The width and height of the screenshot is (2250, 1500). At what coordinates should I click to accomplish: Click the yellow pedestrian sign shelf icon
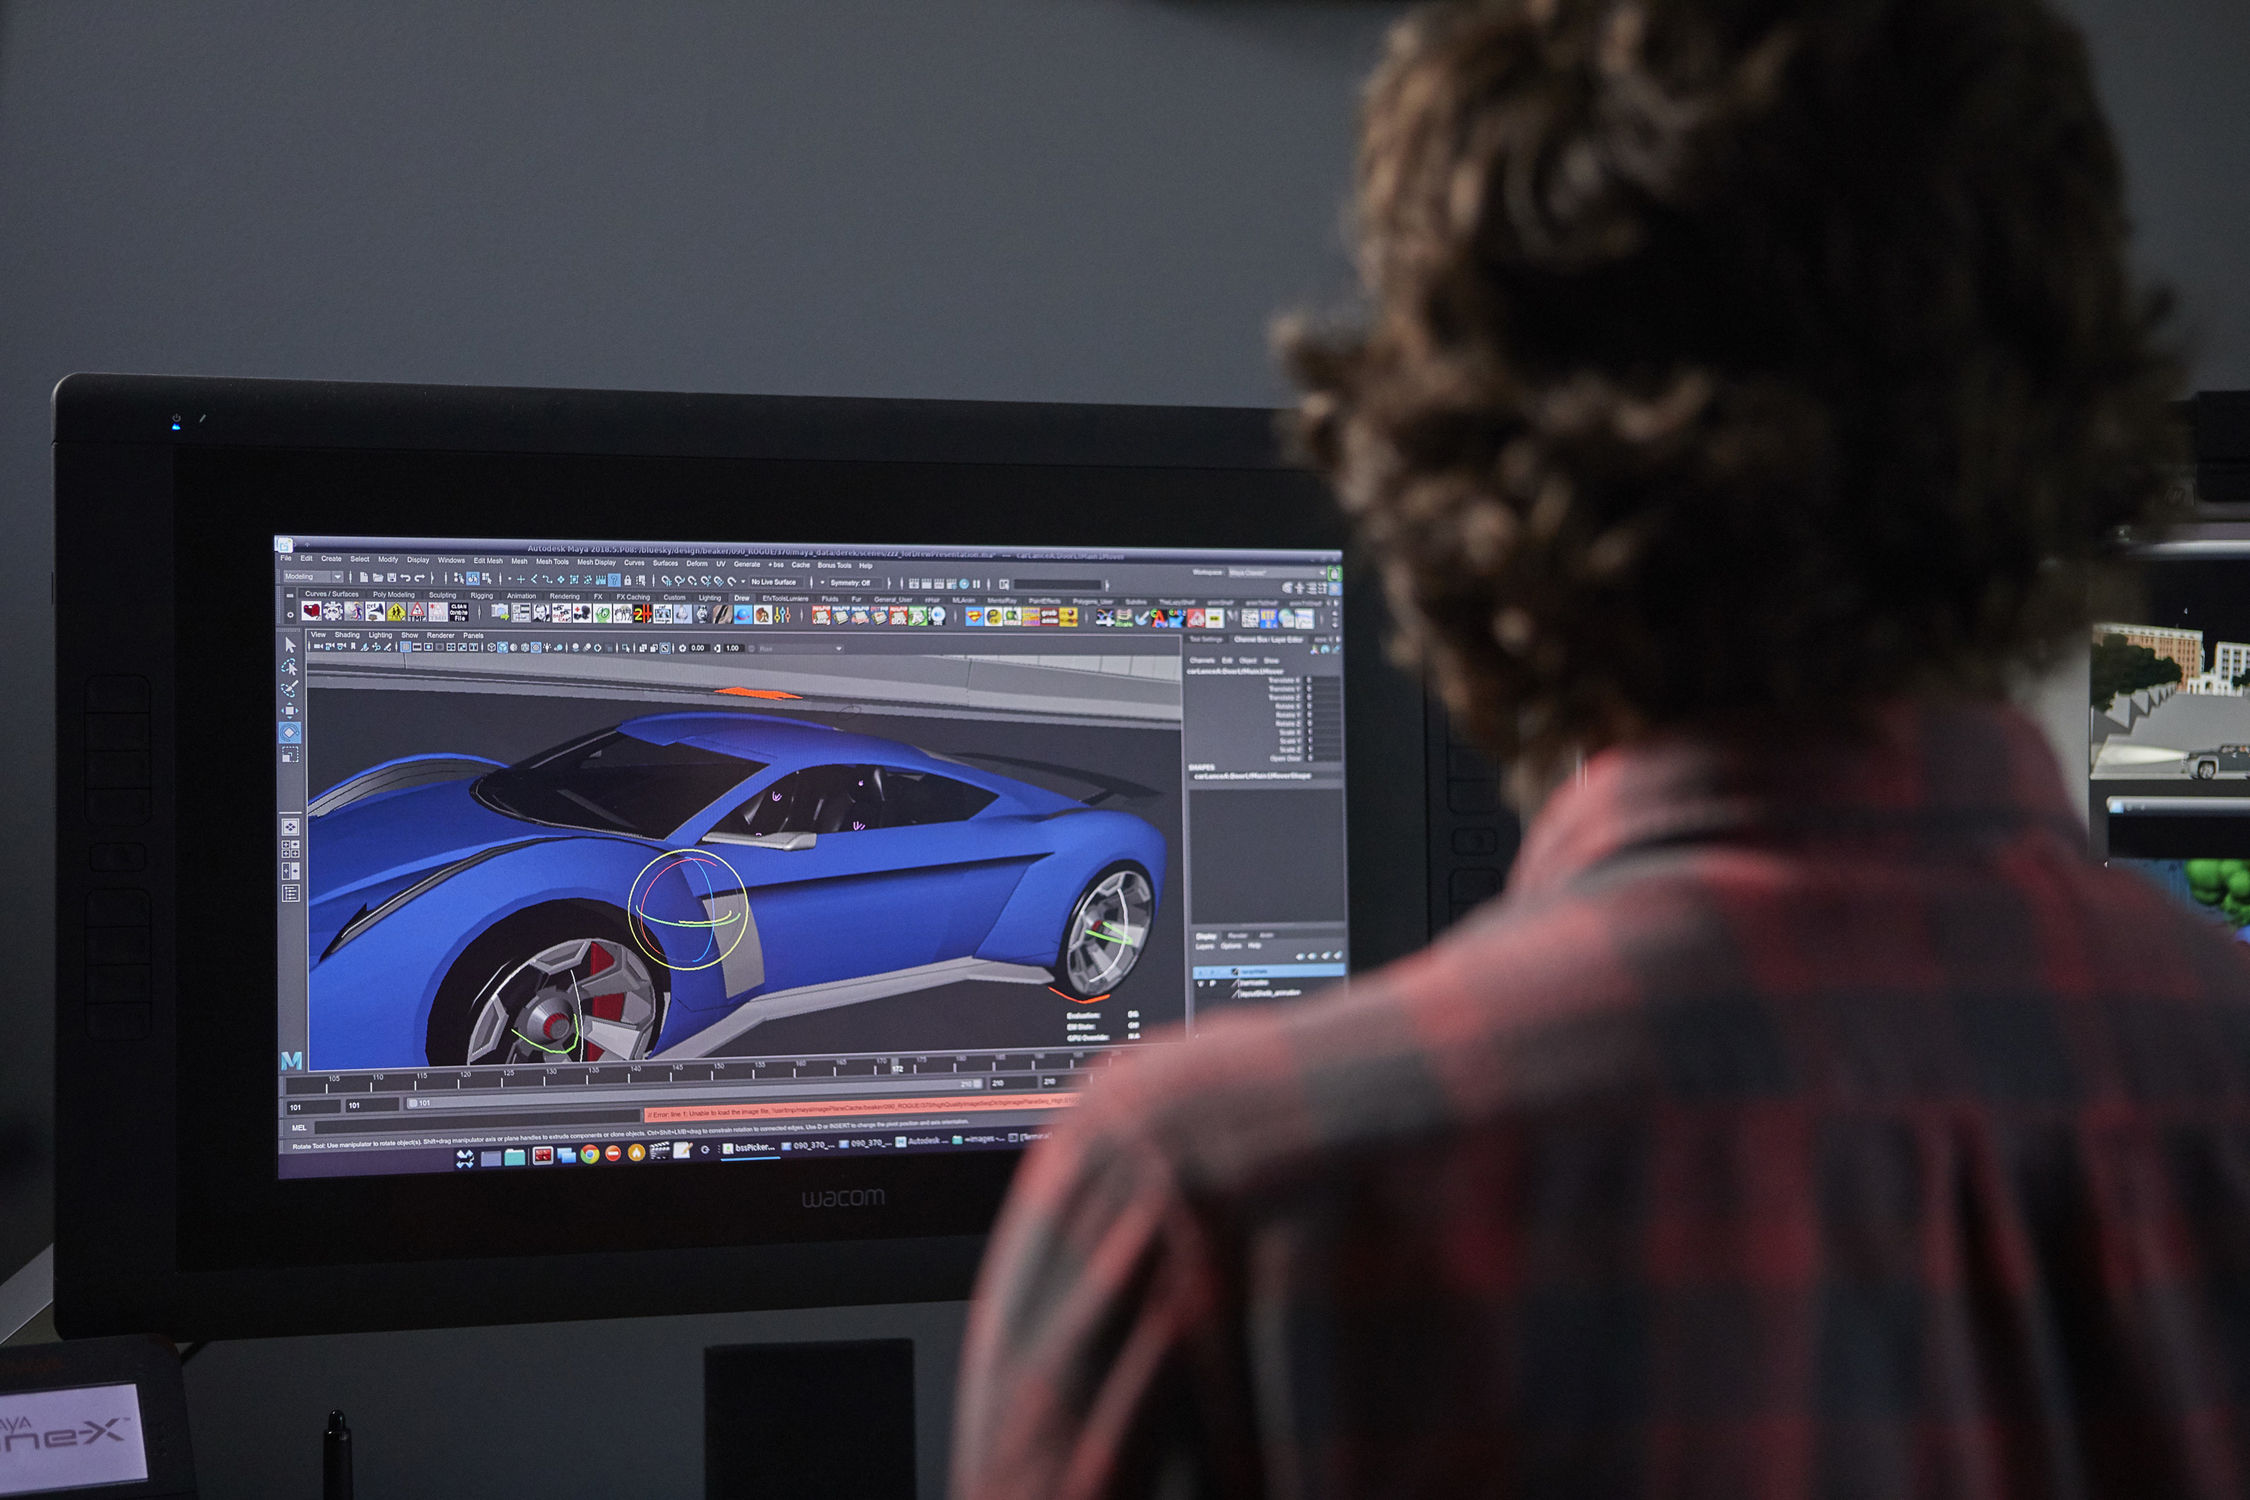click(x=397, y=612)
